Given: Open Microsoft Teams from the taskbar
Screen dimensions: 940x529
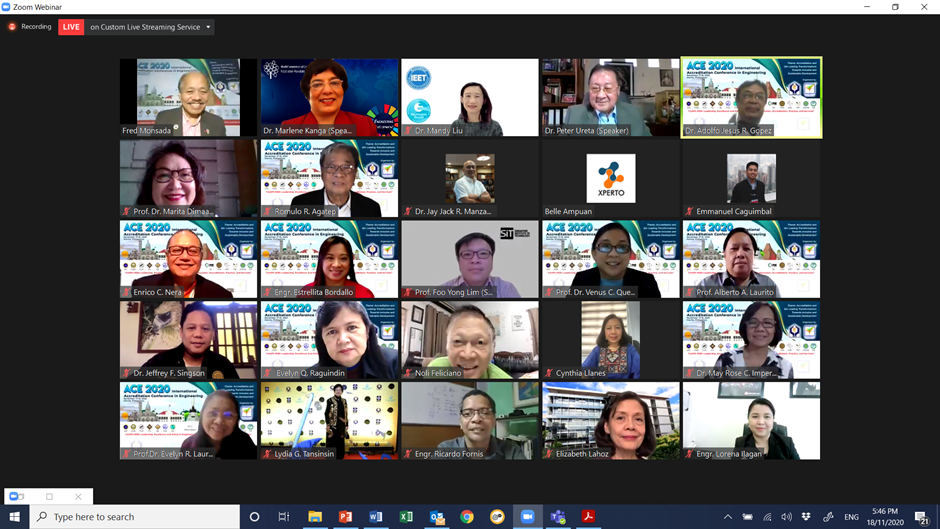Looking at the screenshot, I should coord(558,517).
